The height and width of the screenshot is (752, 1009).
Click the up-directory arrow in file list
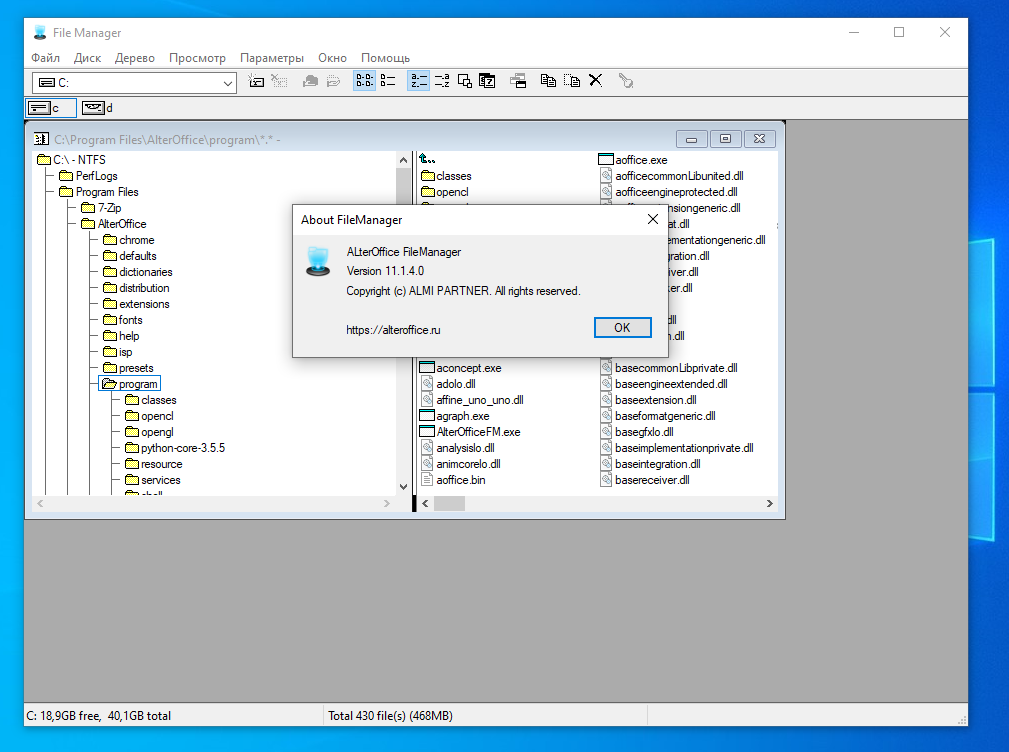(x=427, y=159)
